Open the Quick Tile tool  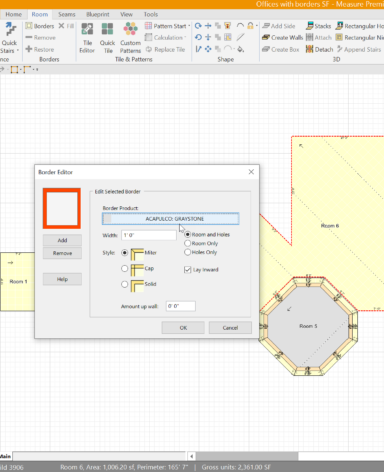pyautogui.click(x=107, y=38)
